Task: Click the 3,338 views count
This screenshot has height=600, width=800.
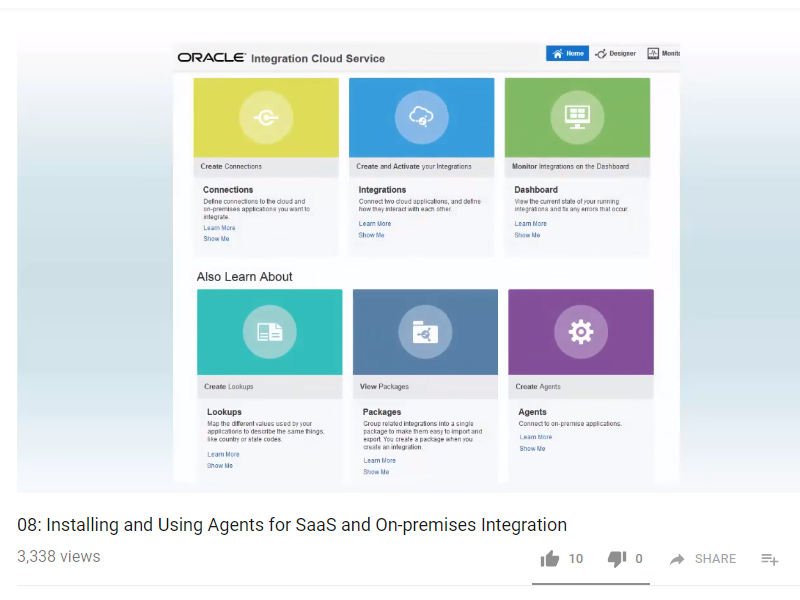Action: click(59, 556)
